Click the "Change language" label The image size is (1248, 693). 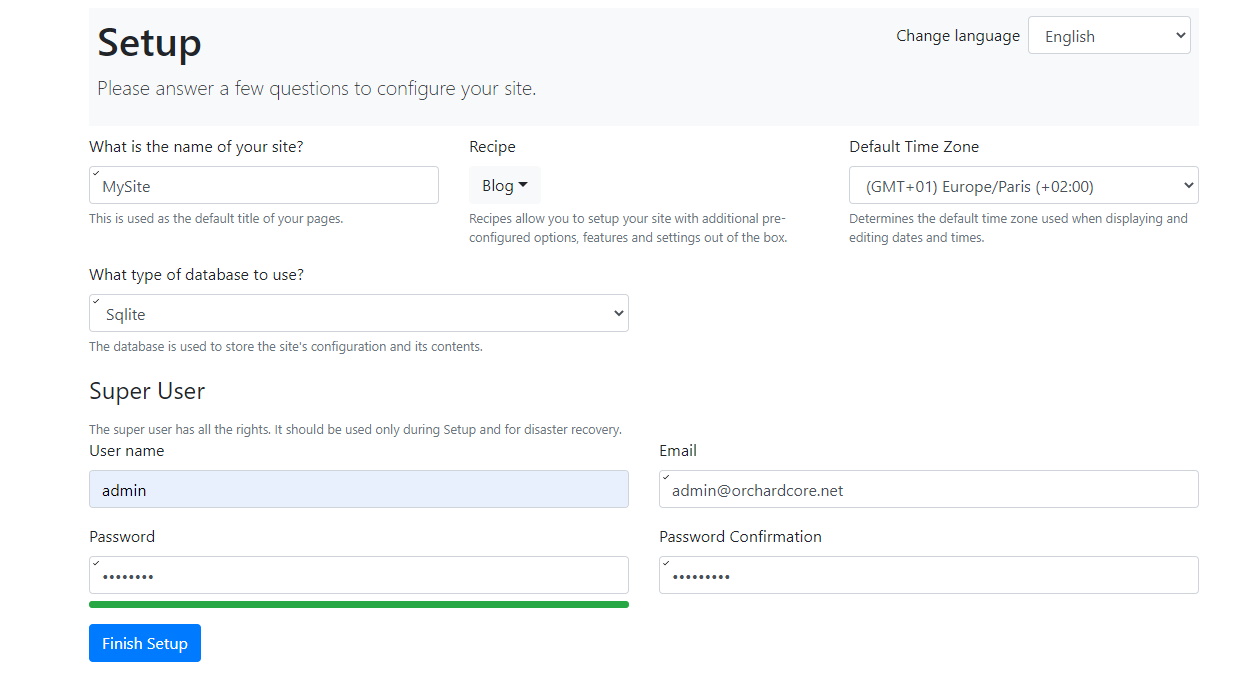pyautogui.click(x=958, y=36)
